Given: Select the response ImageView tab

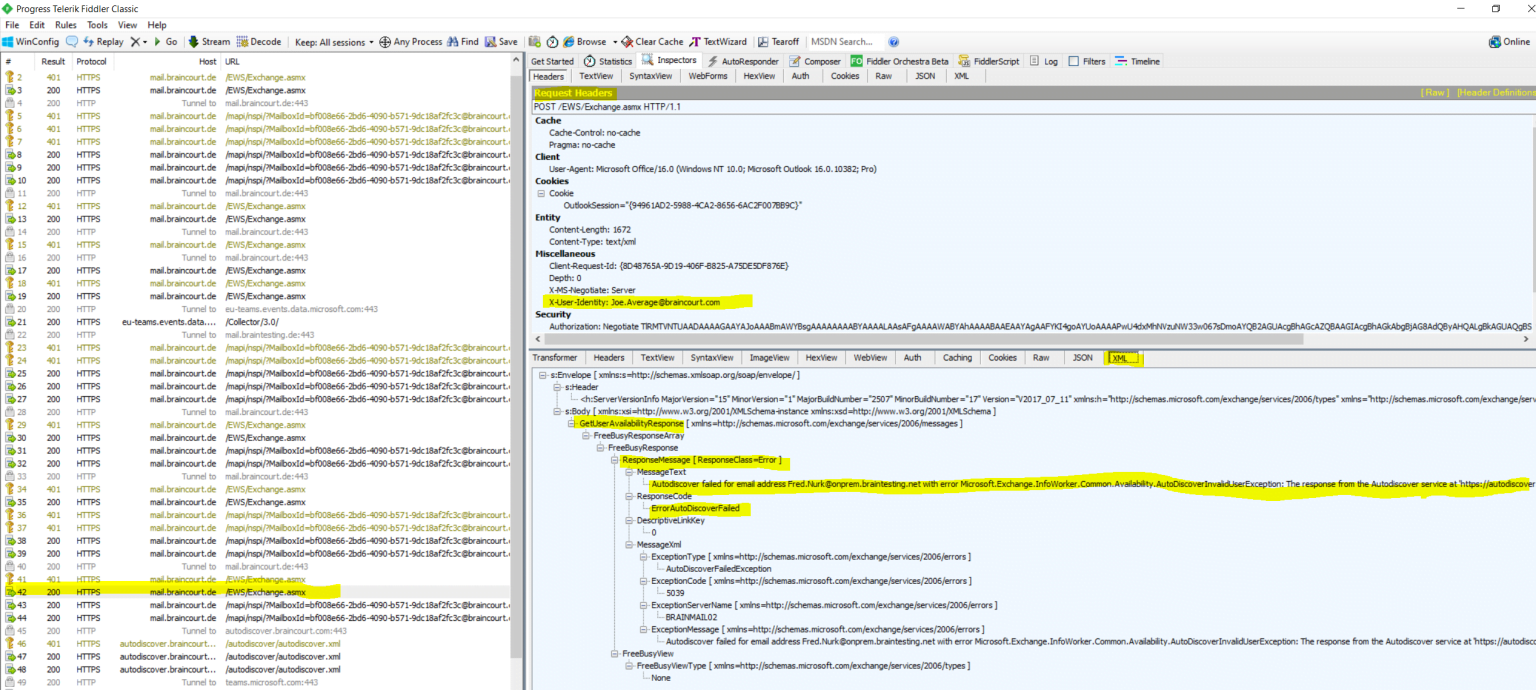Looking at the screenshot, I should click(768, 358).
